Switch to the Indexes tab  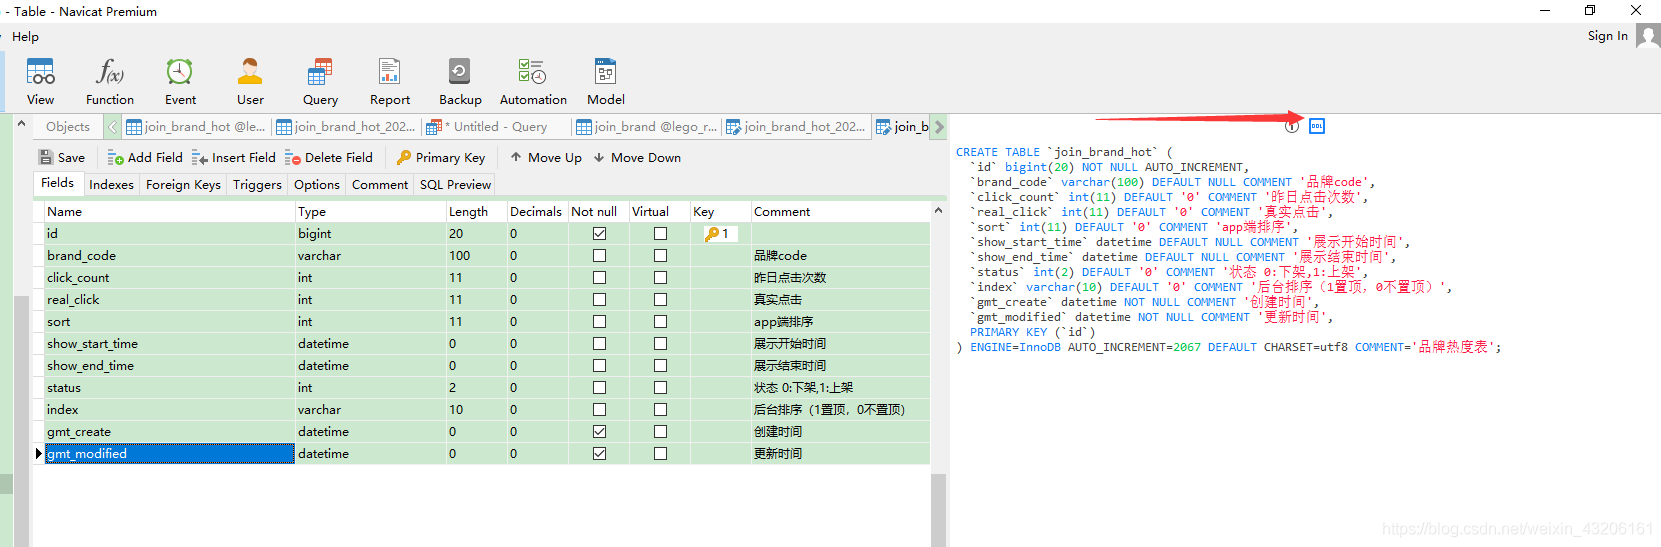click(x=111, y=185)
